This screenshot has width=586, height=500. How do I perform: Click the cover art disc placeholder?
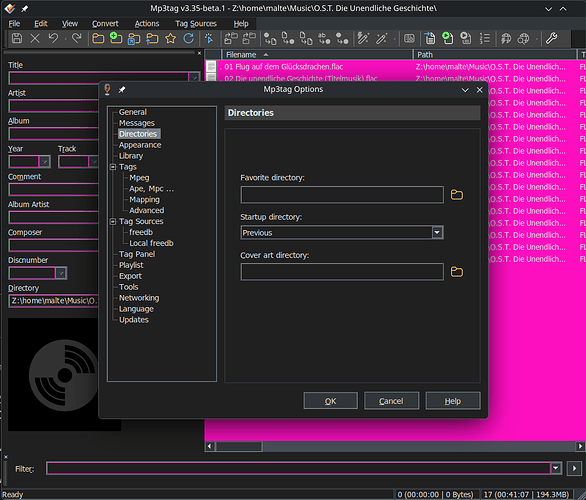64,375
